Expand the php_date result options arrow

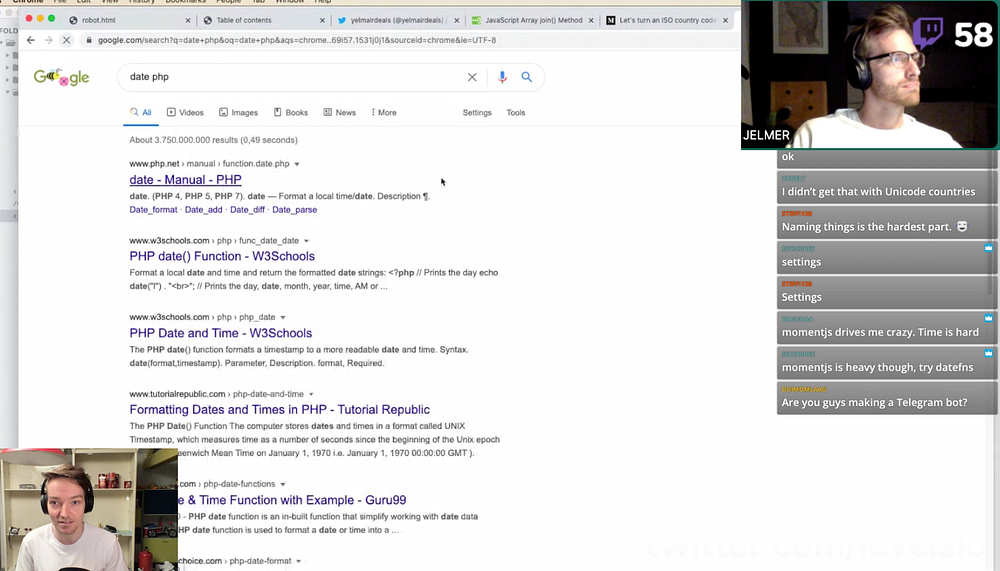283,317
